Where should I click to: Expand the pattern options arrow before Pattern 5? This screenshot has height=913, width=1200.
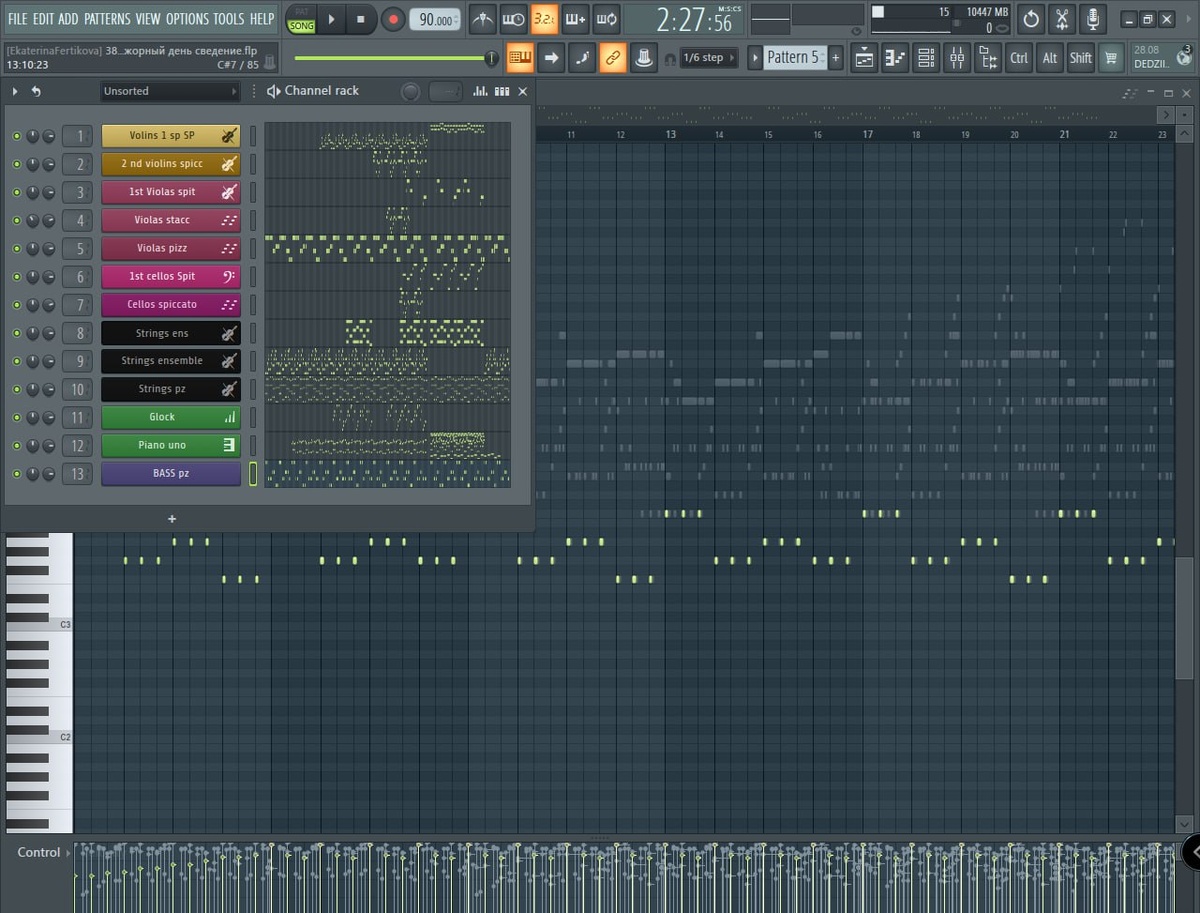pos(755,58)
